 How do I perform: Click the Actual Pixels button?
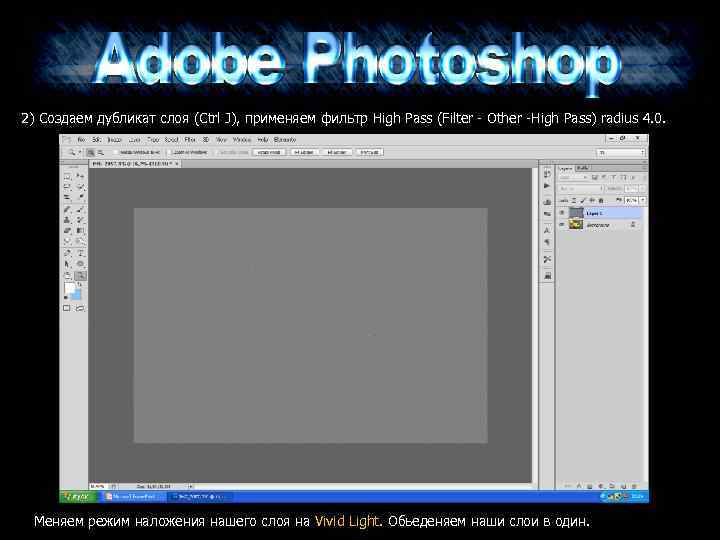tap(269, 152)
